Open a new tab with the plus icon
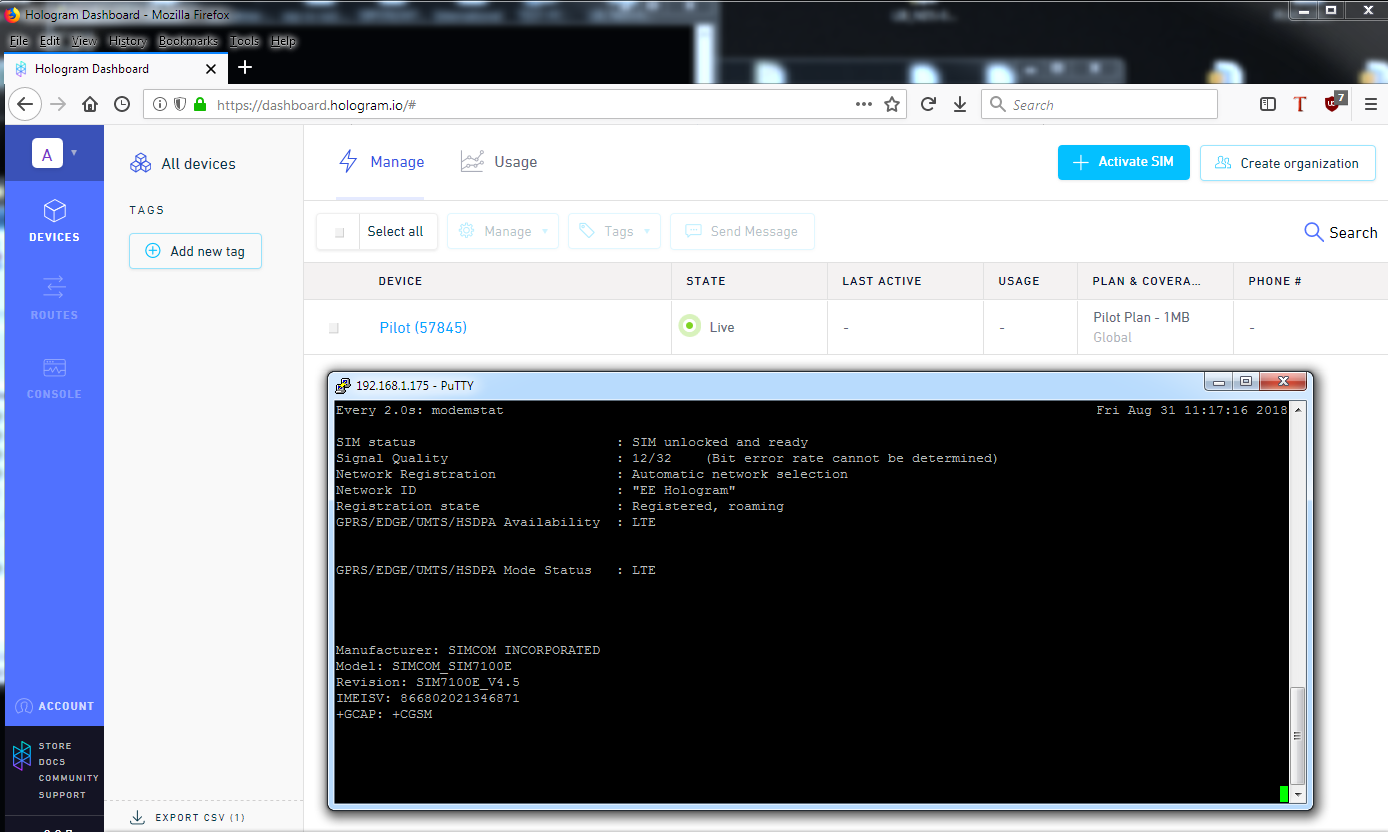 (245, 67)
